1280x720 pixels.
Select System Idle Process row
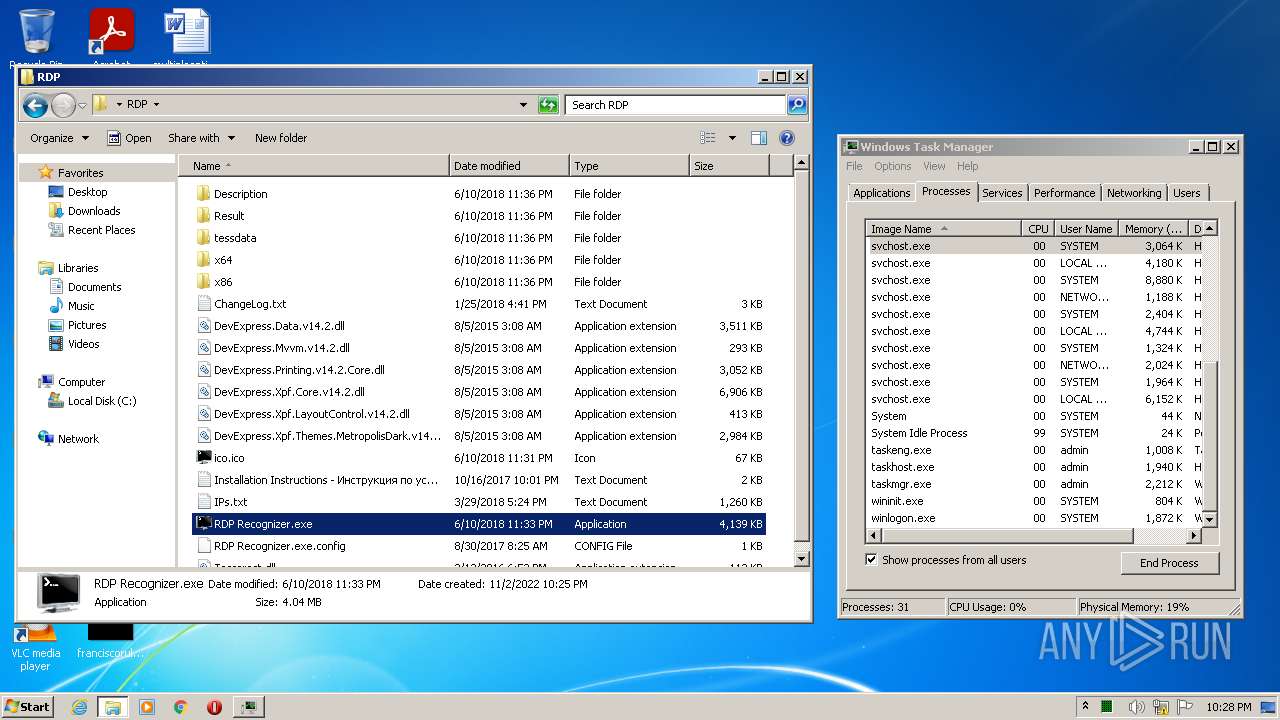click(1034, 433)
